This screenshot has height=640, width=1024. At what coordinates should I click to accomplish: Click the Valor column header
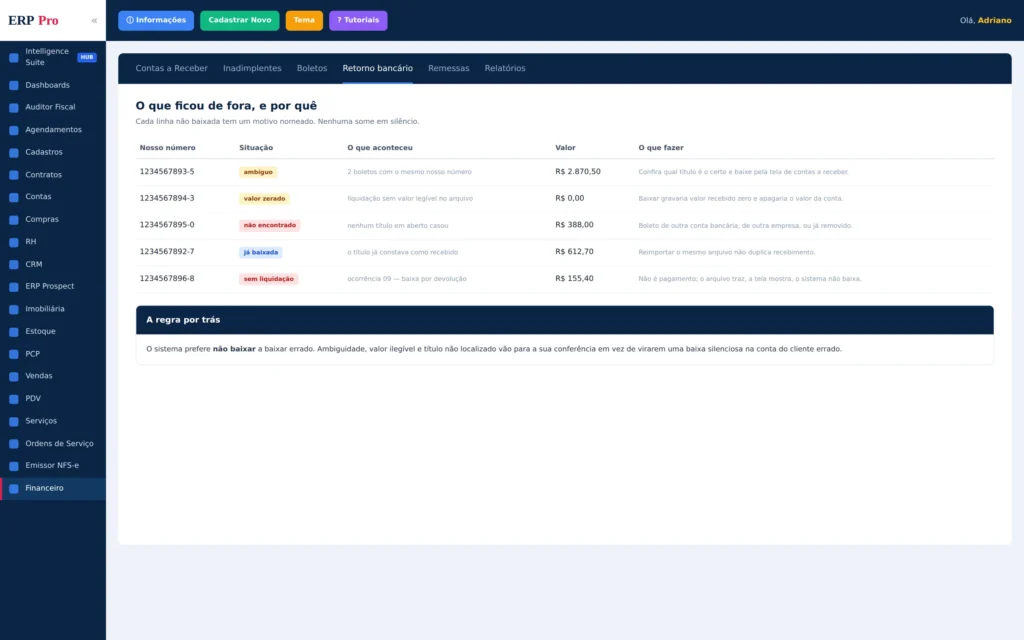566,148
